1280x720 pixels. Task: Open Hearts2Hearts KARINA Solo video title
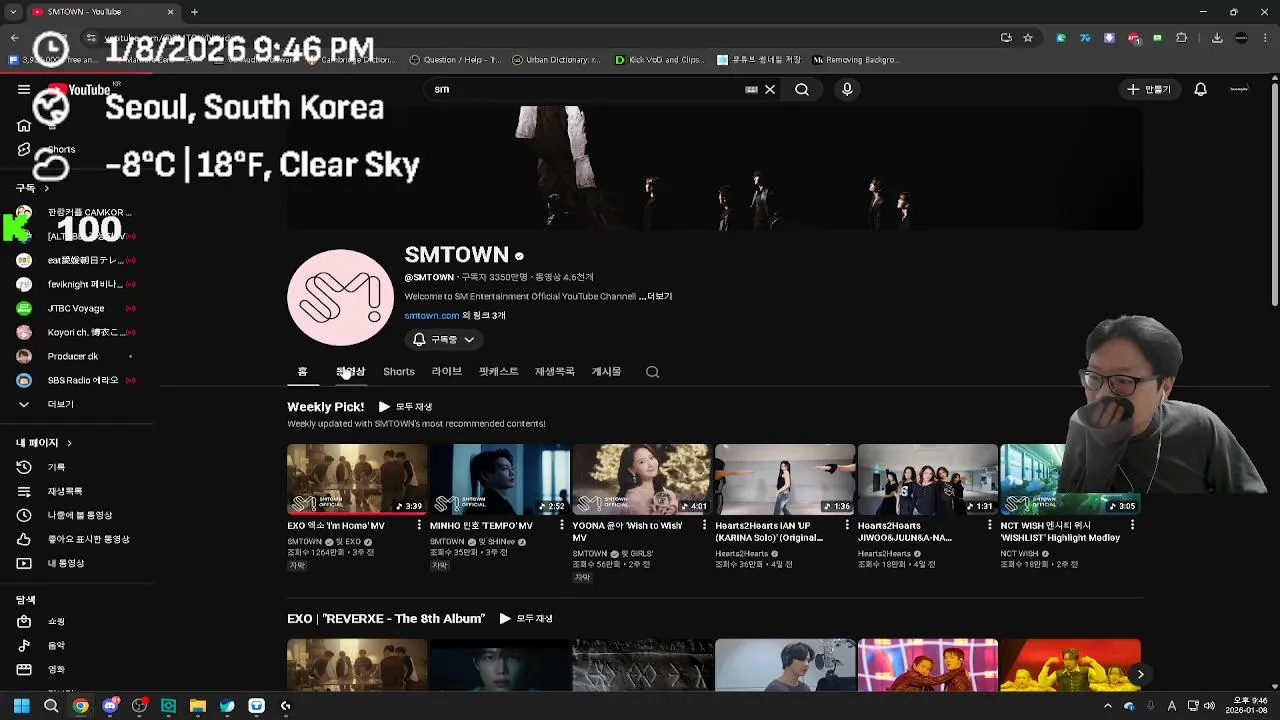(769, 531)
